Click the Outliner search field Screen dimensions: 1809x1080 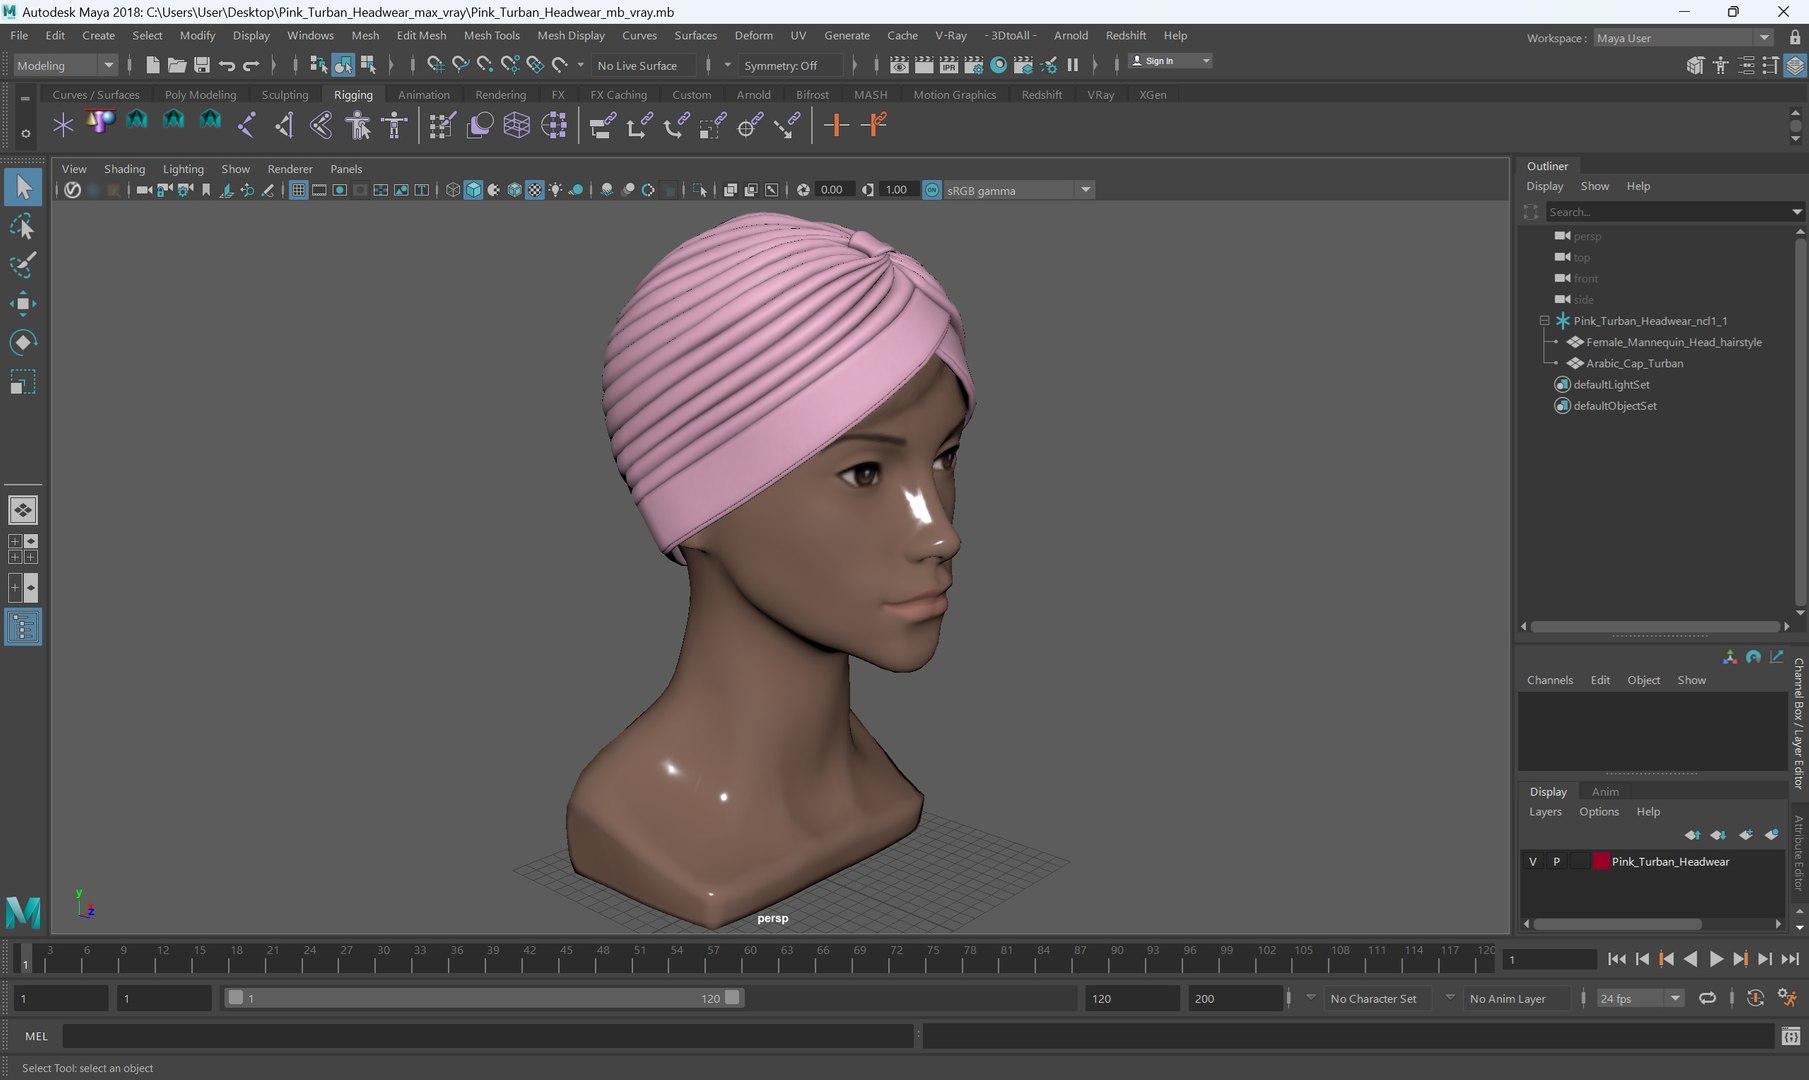click(x=1667, y=212)
